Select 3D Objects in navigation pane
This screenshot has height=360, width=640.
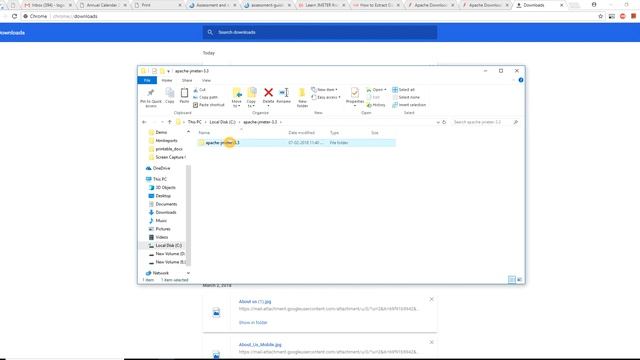point(162,187)
